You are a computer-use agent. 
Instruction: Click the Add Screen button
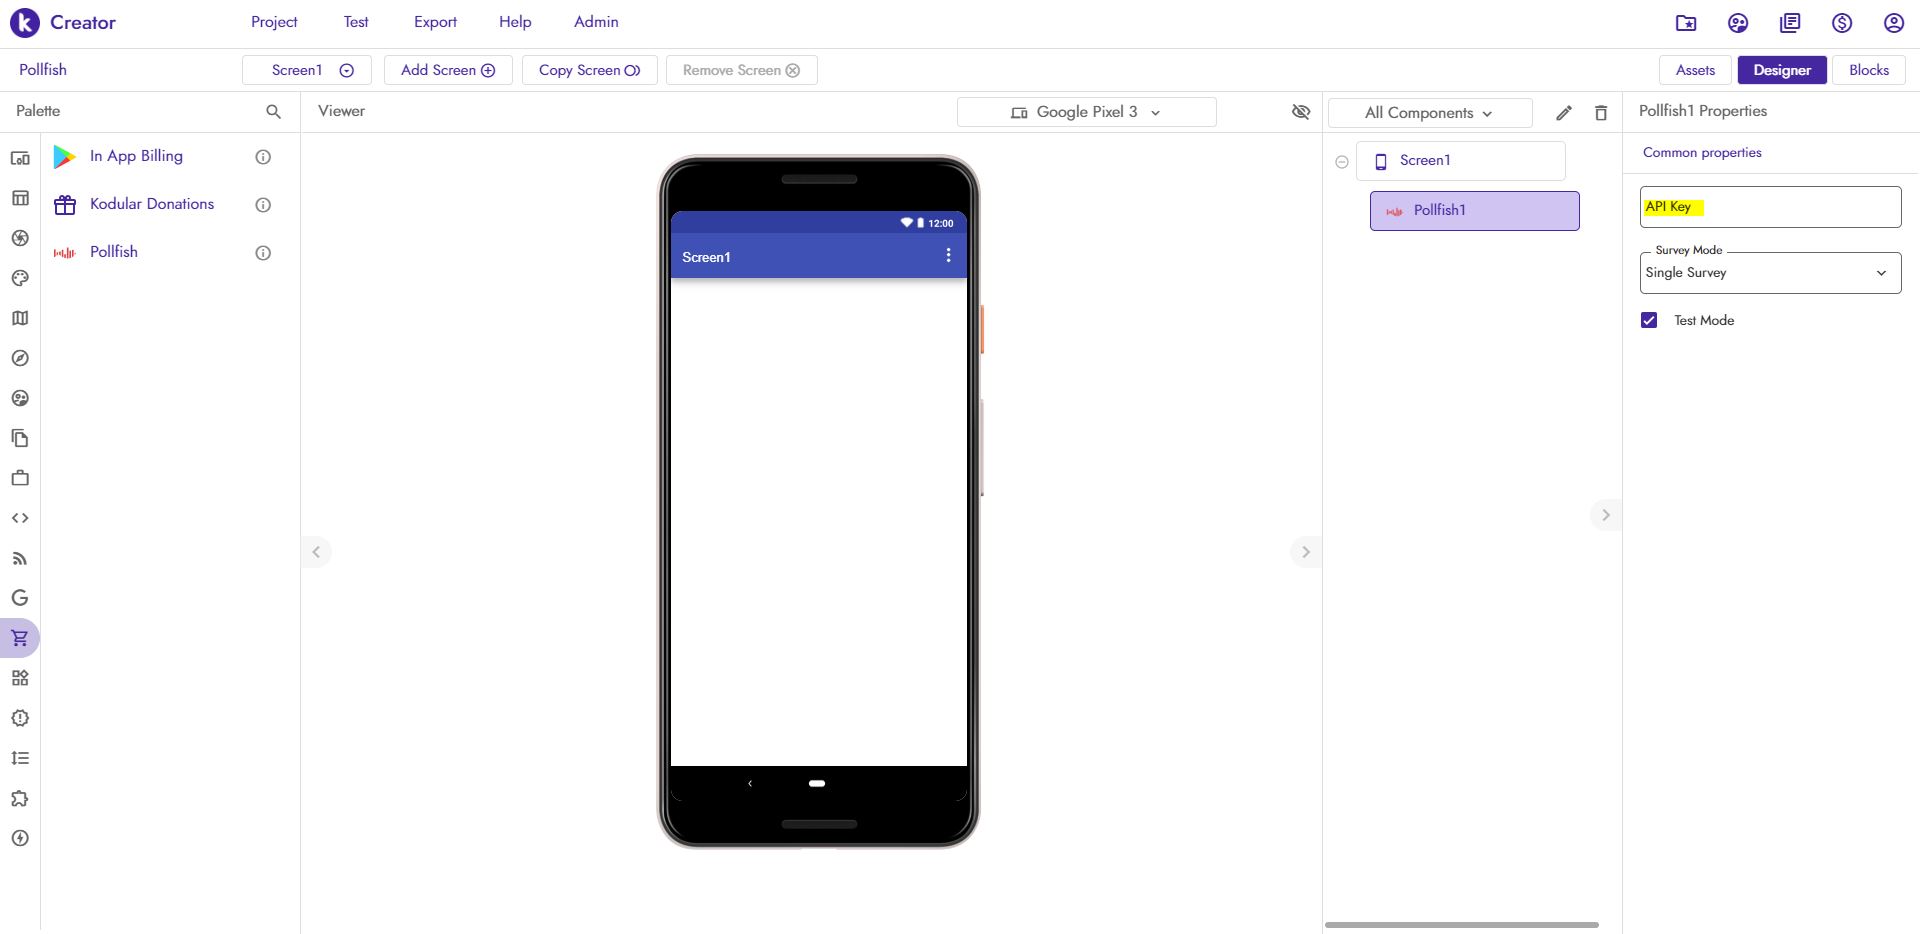(x=448, y=70)
